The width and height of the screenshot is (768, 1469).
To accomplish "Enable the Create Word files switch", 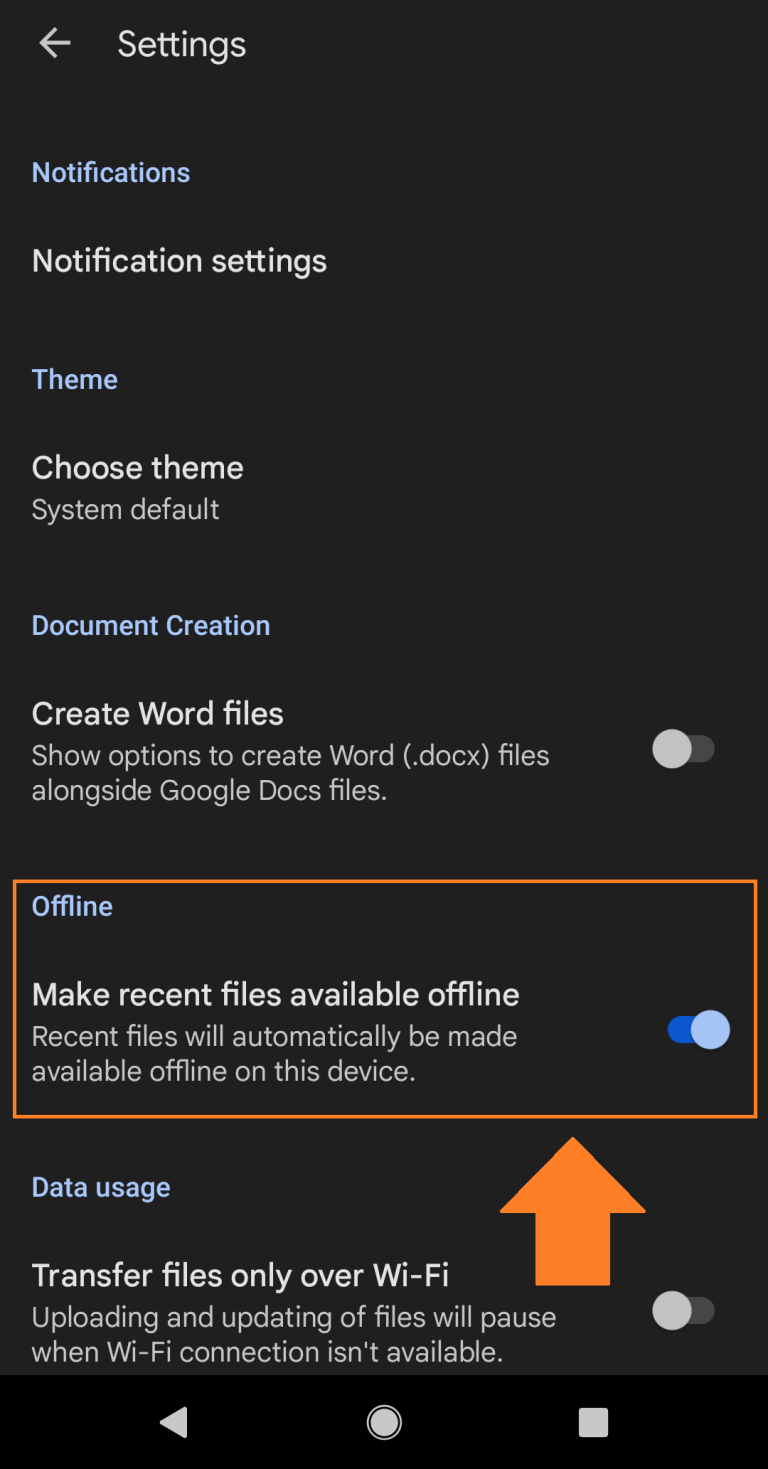I will click(x=685, y=749).
